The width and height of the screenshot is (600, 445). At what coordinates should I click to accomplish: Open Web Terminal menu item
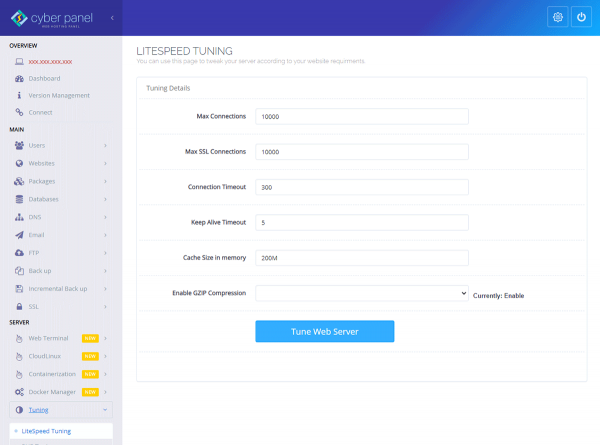tap(48, 338)
